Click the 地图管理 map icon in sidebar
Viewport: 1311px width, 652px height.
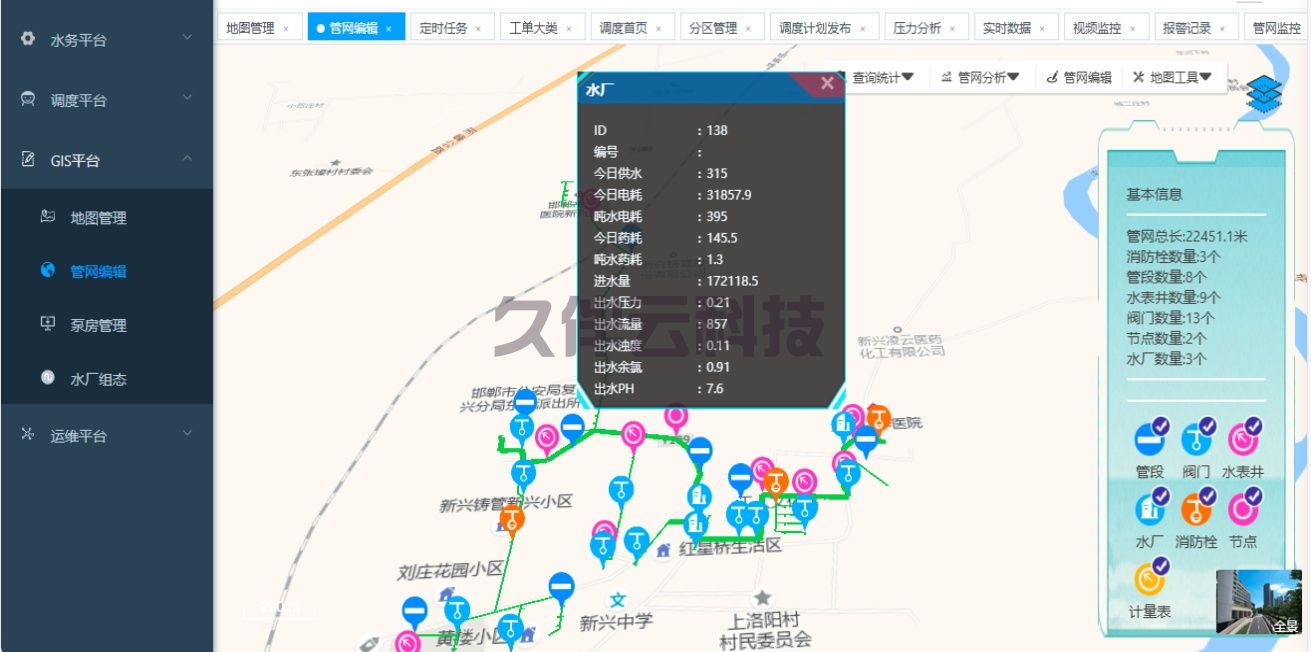point(47,217)
